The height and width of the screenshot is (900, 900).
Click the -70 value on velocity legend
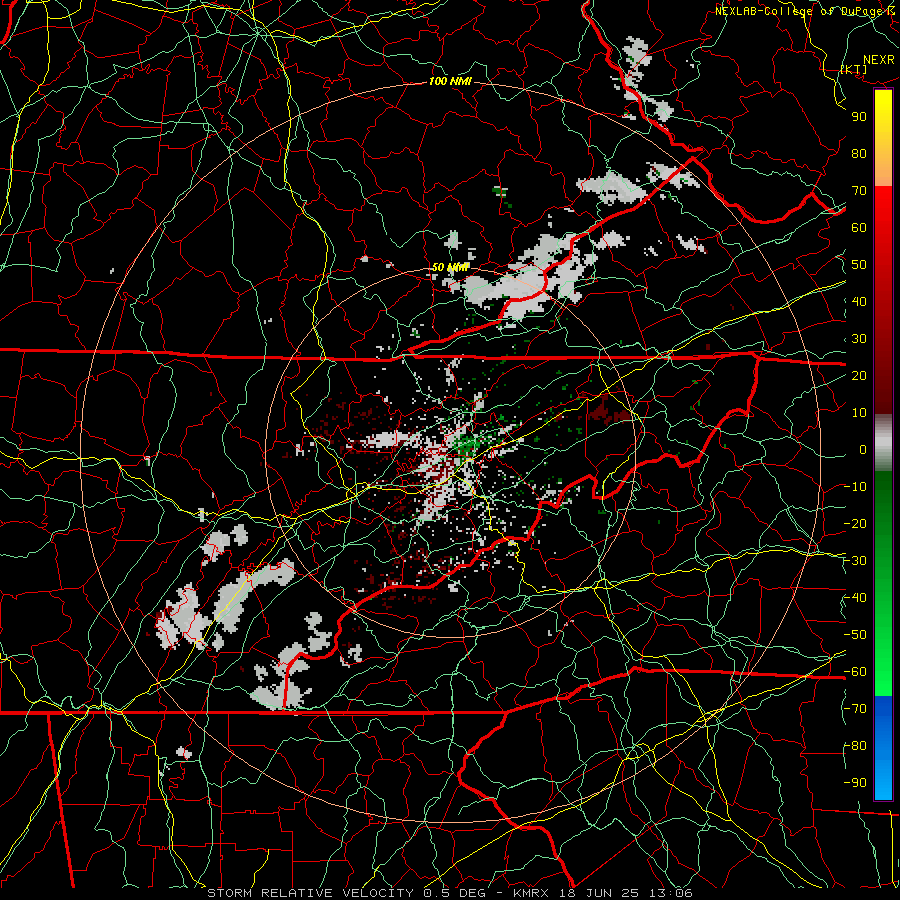coord(855,709)
